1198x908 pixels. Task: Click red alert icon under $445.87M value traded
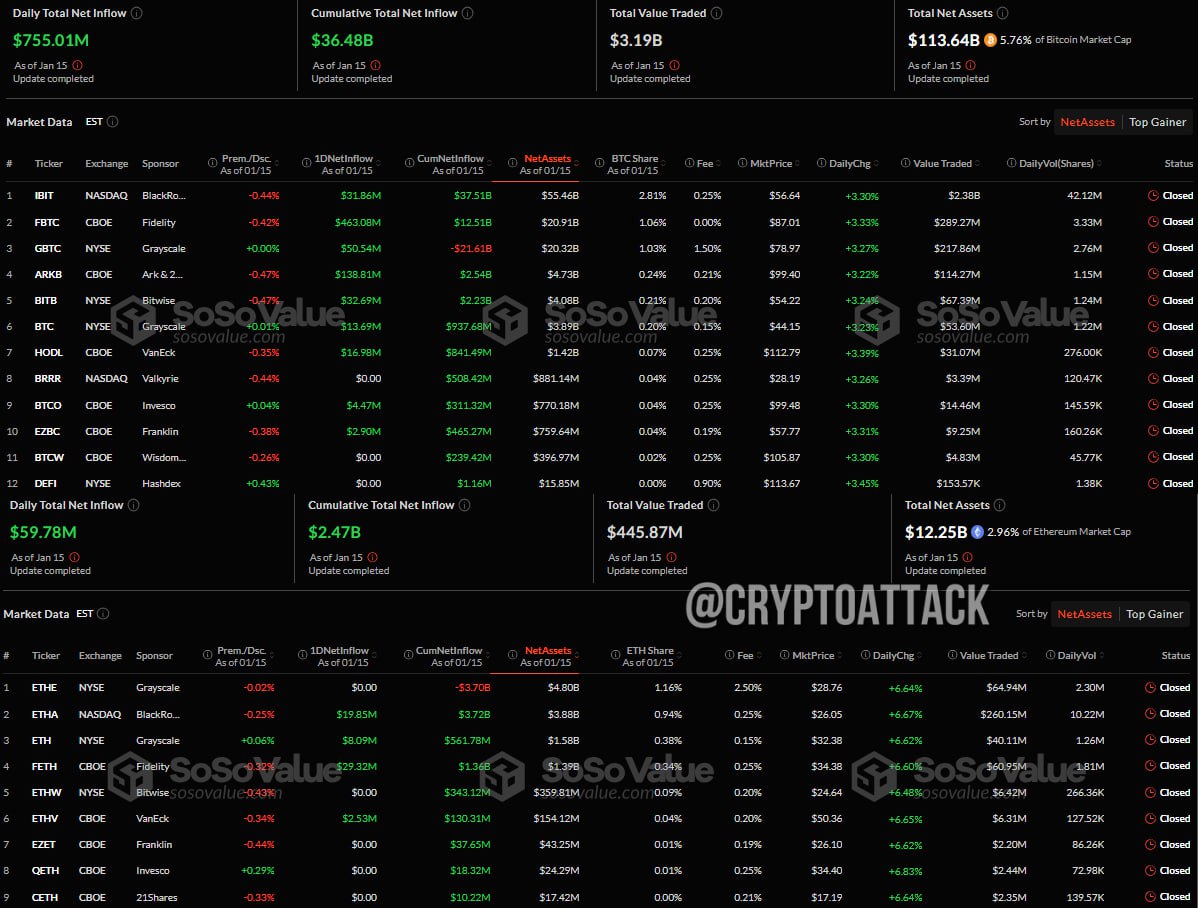[x=671, y=558]
